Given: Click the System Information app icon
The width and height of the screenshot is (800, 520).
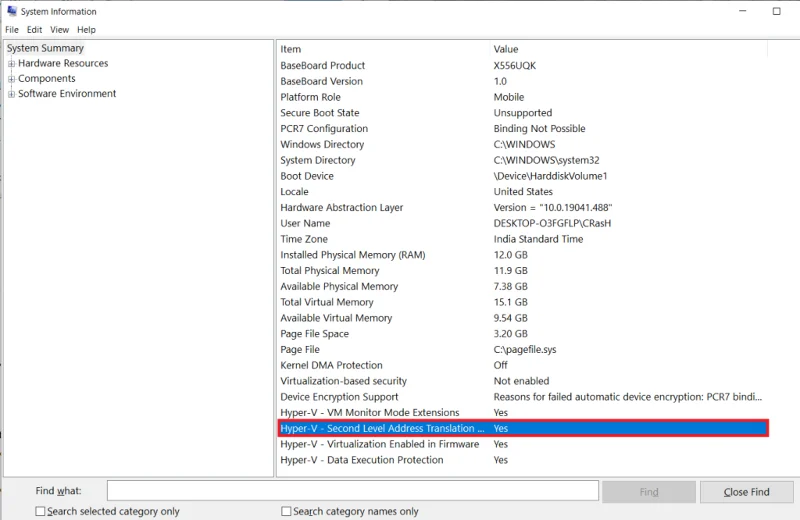Looking at the screenshot, I should pos(11,11).
